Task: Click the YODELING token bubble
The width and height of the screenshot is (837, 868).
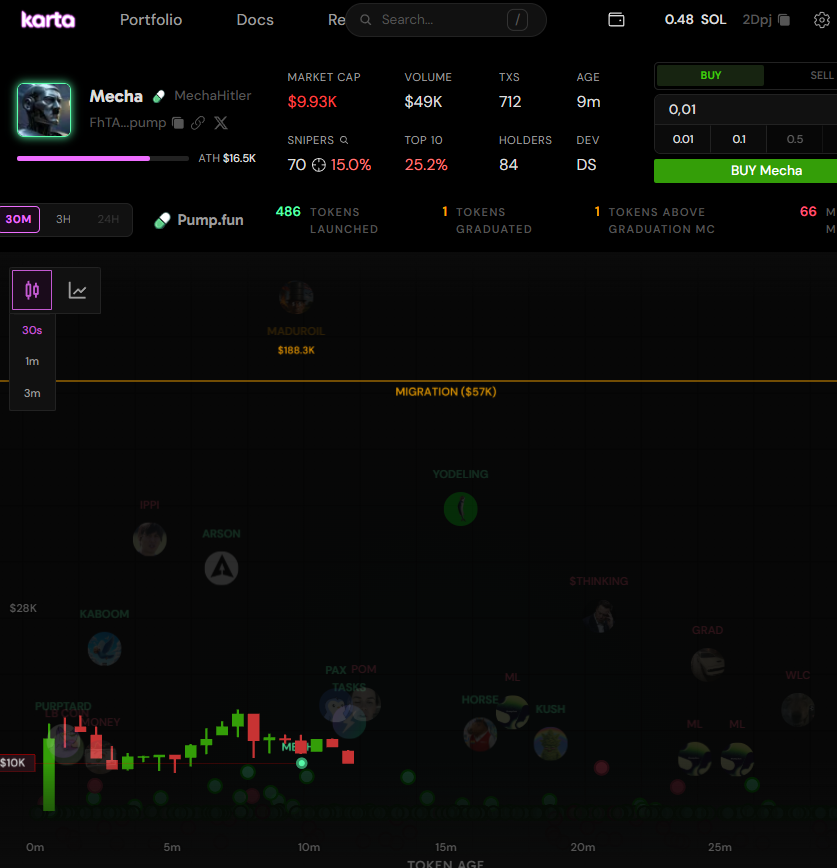Action: point(461,509)
